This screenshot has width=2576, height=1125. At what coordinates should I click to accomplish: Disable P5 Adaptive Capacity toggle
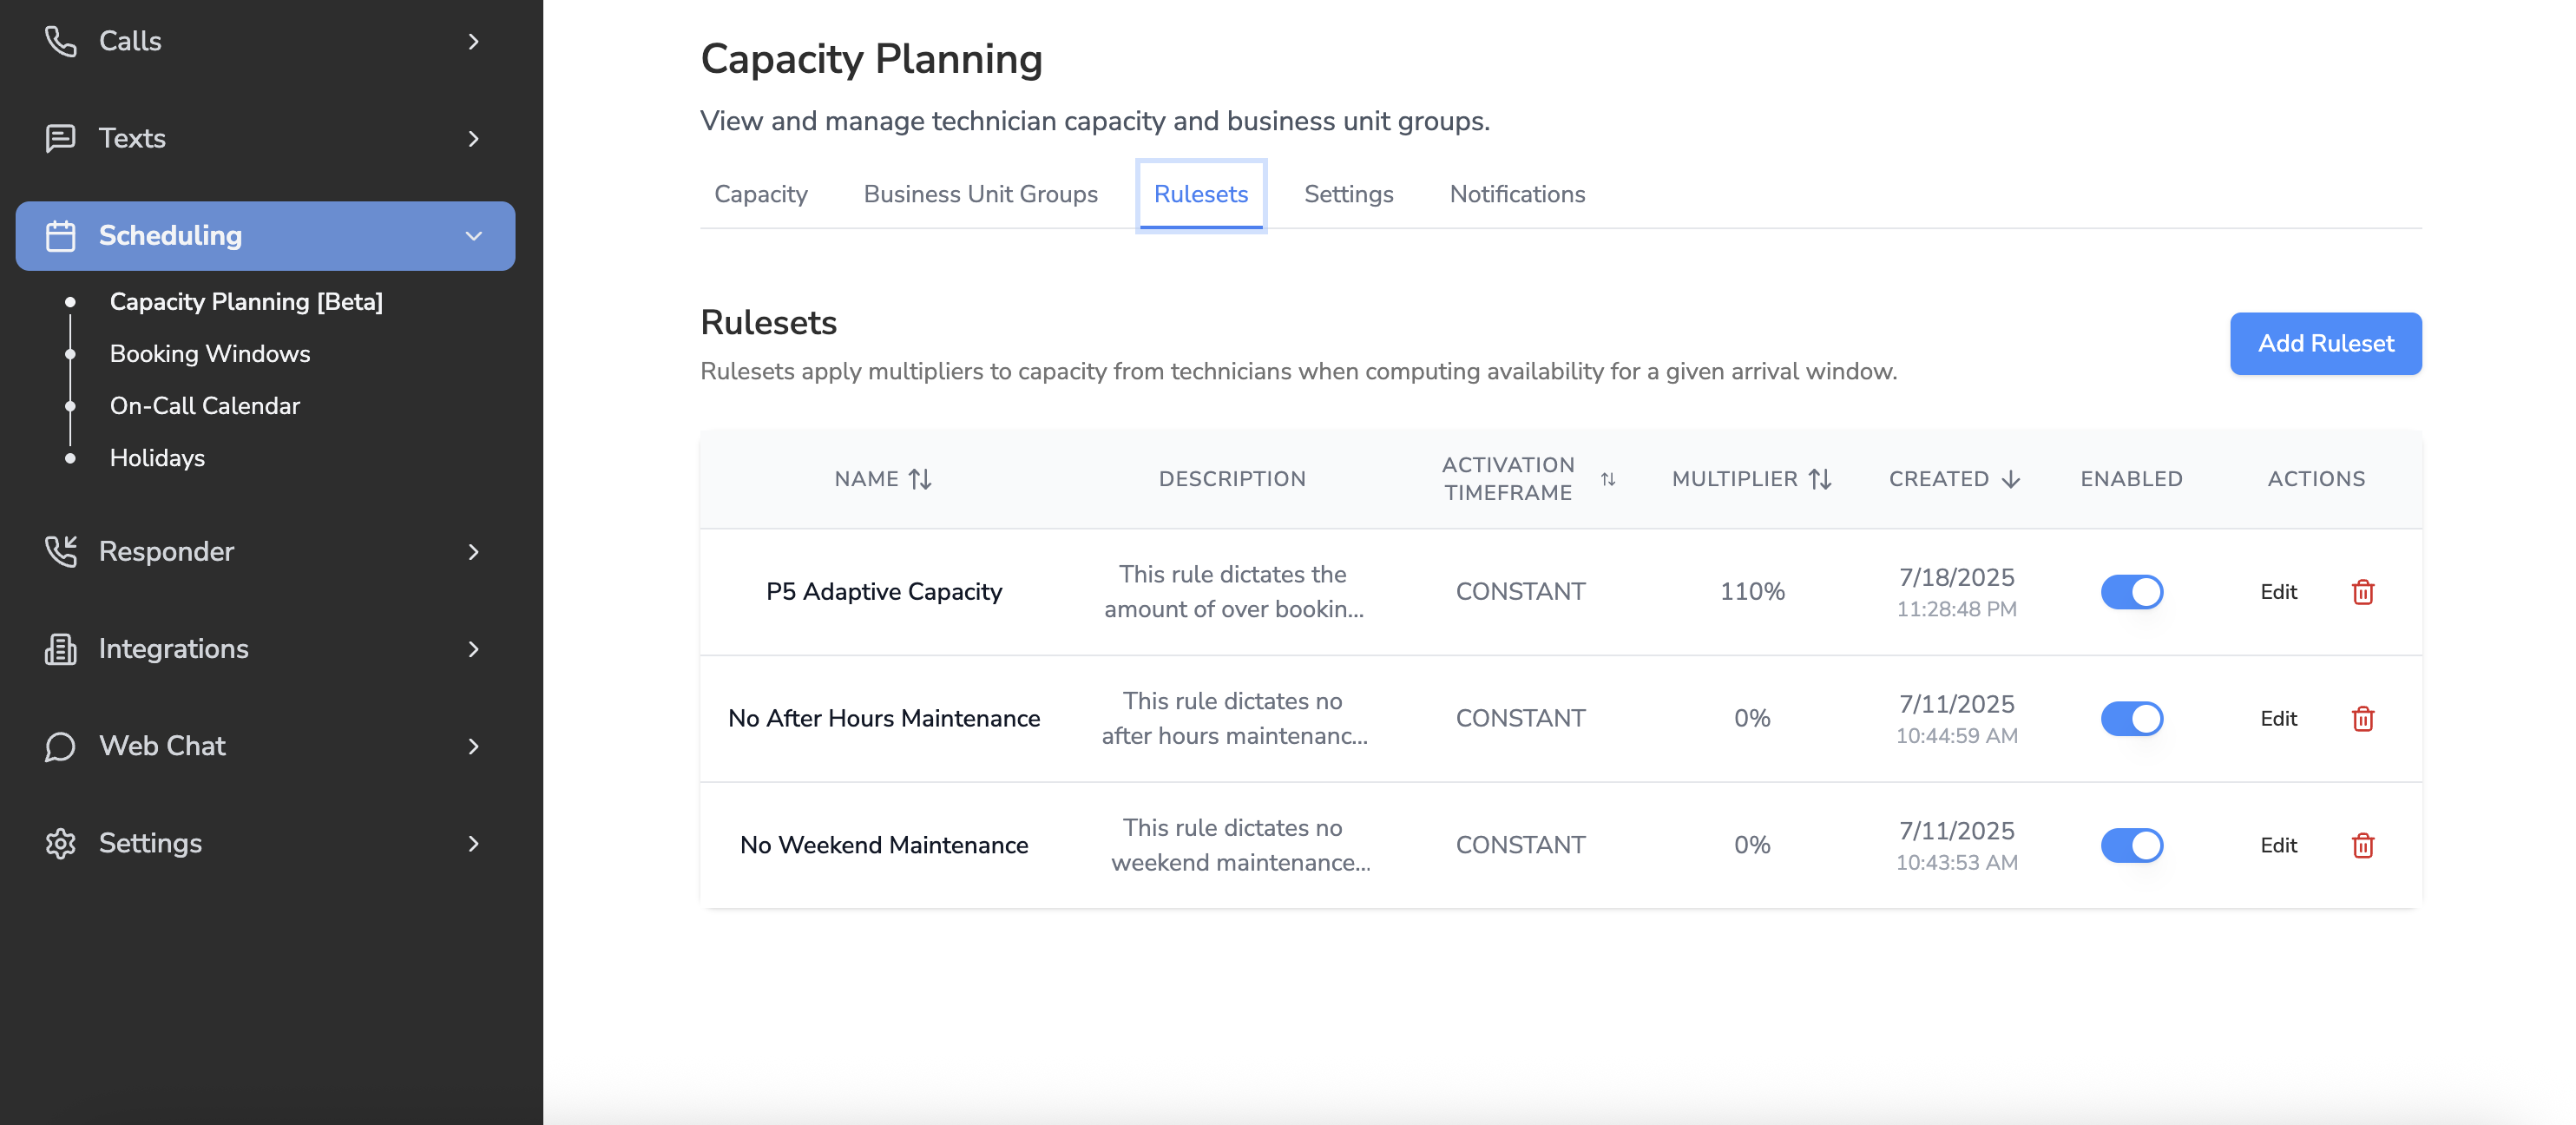coord(2131,592)
